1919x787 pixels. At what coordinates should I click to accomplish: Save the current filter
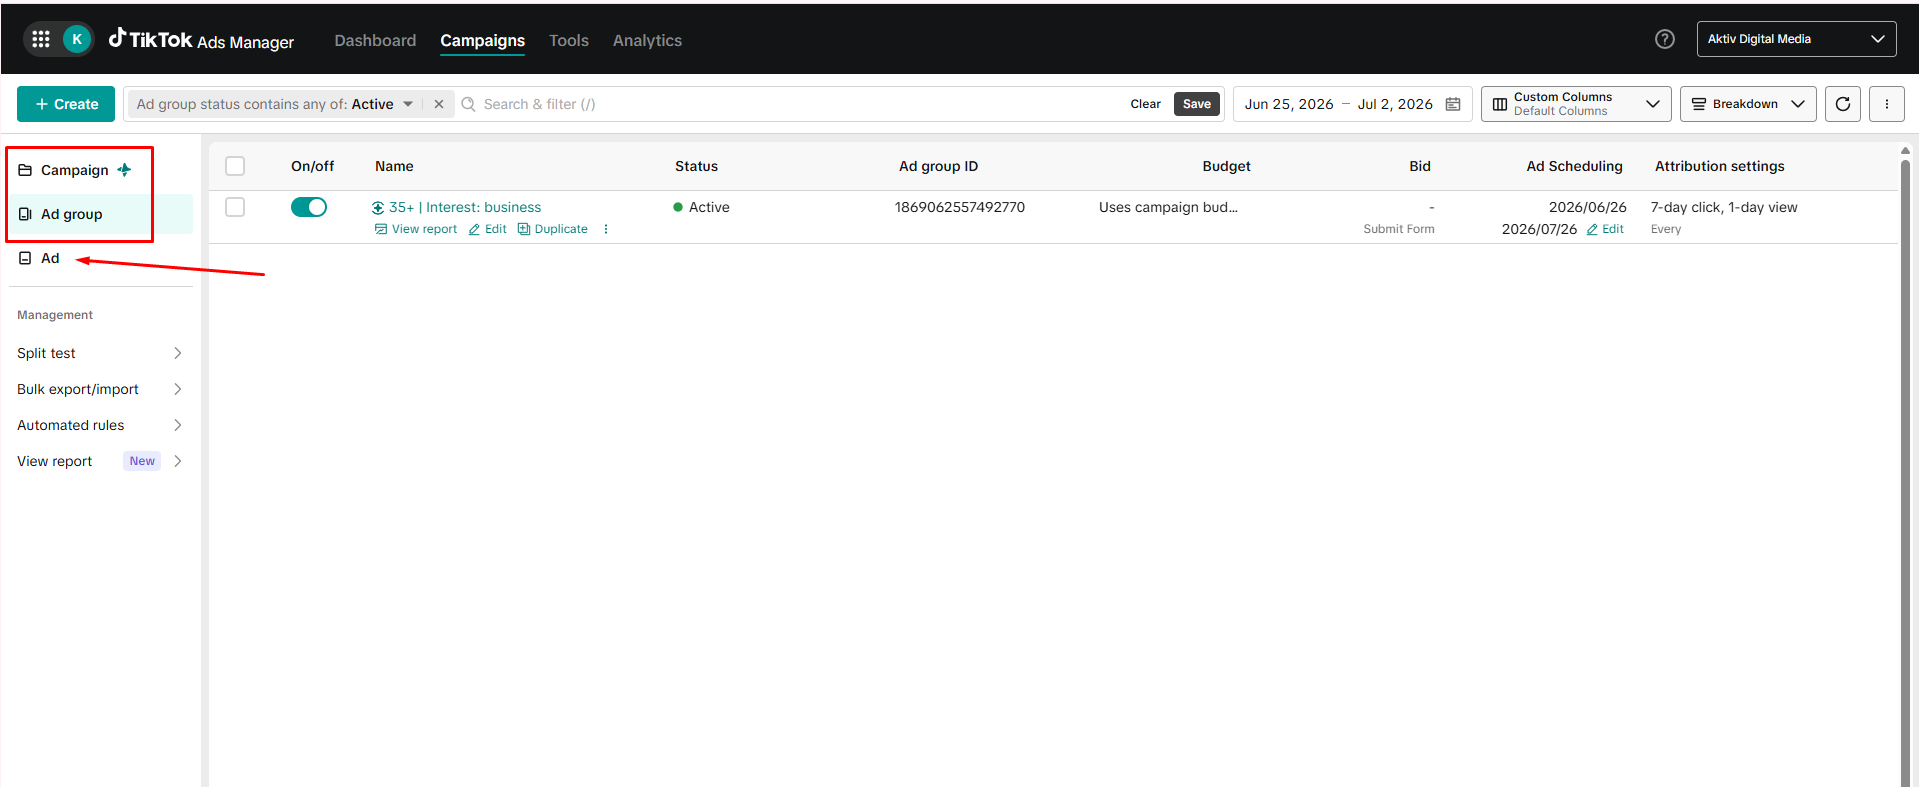click(1197, 104)
